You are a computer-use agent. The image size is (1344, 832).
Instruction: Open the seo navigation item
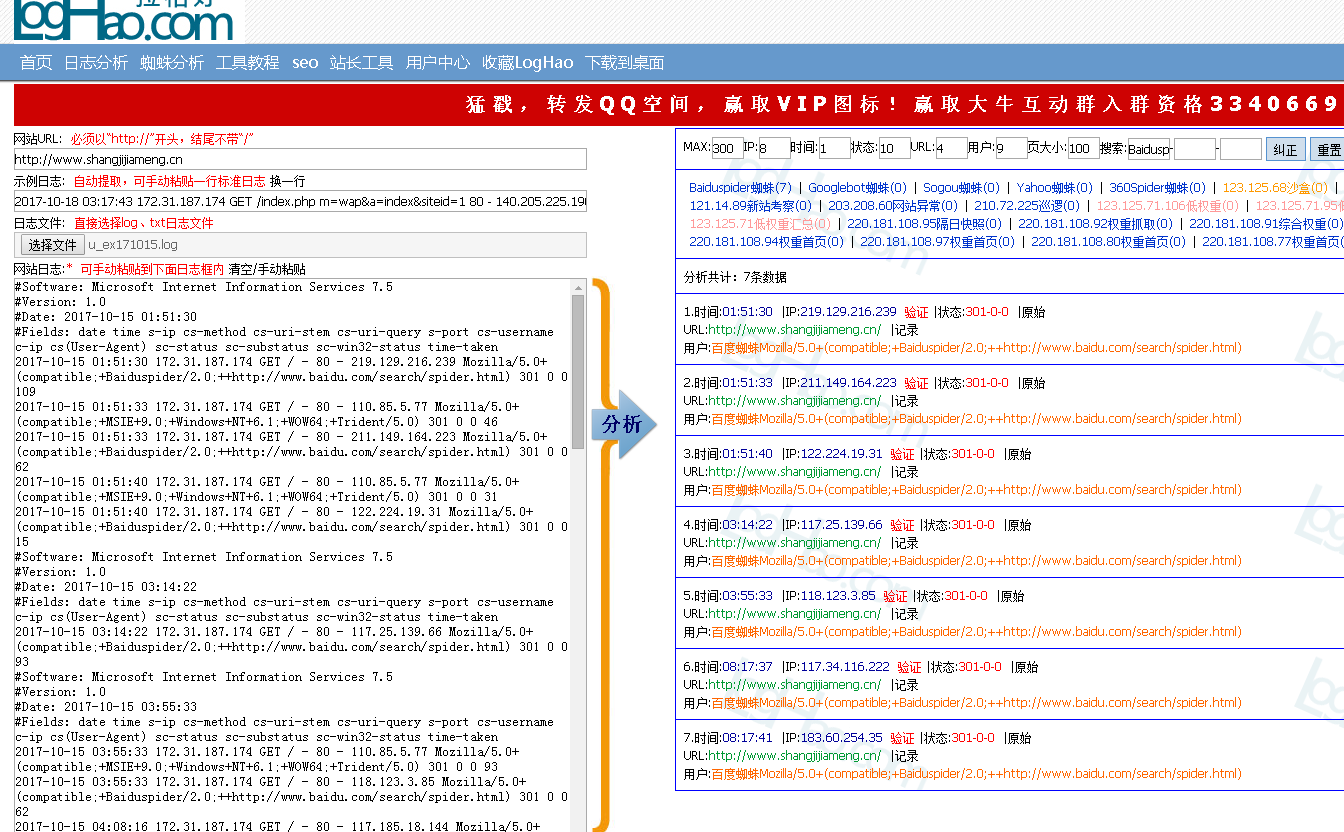click(x=305, y=62)
